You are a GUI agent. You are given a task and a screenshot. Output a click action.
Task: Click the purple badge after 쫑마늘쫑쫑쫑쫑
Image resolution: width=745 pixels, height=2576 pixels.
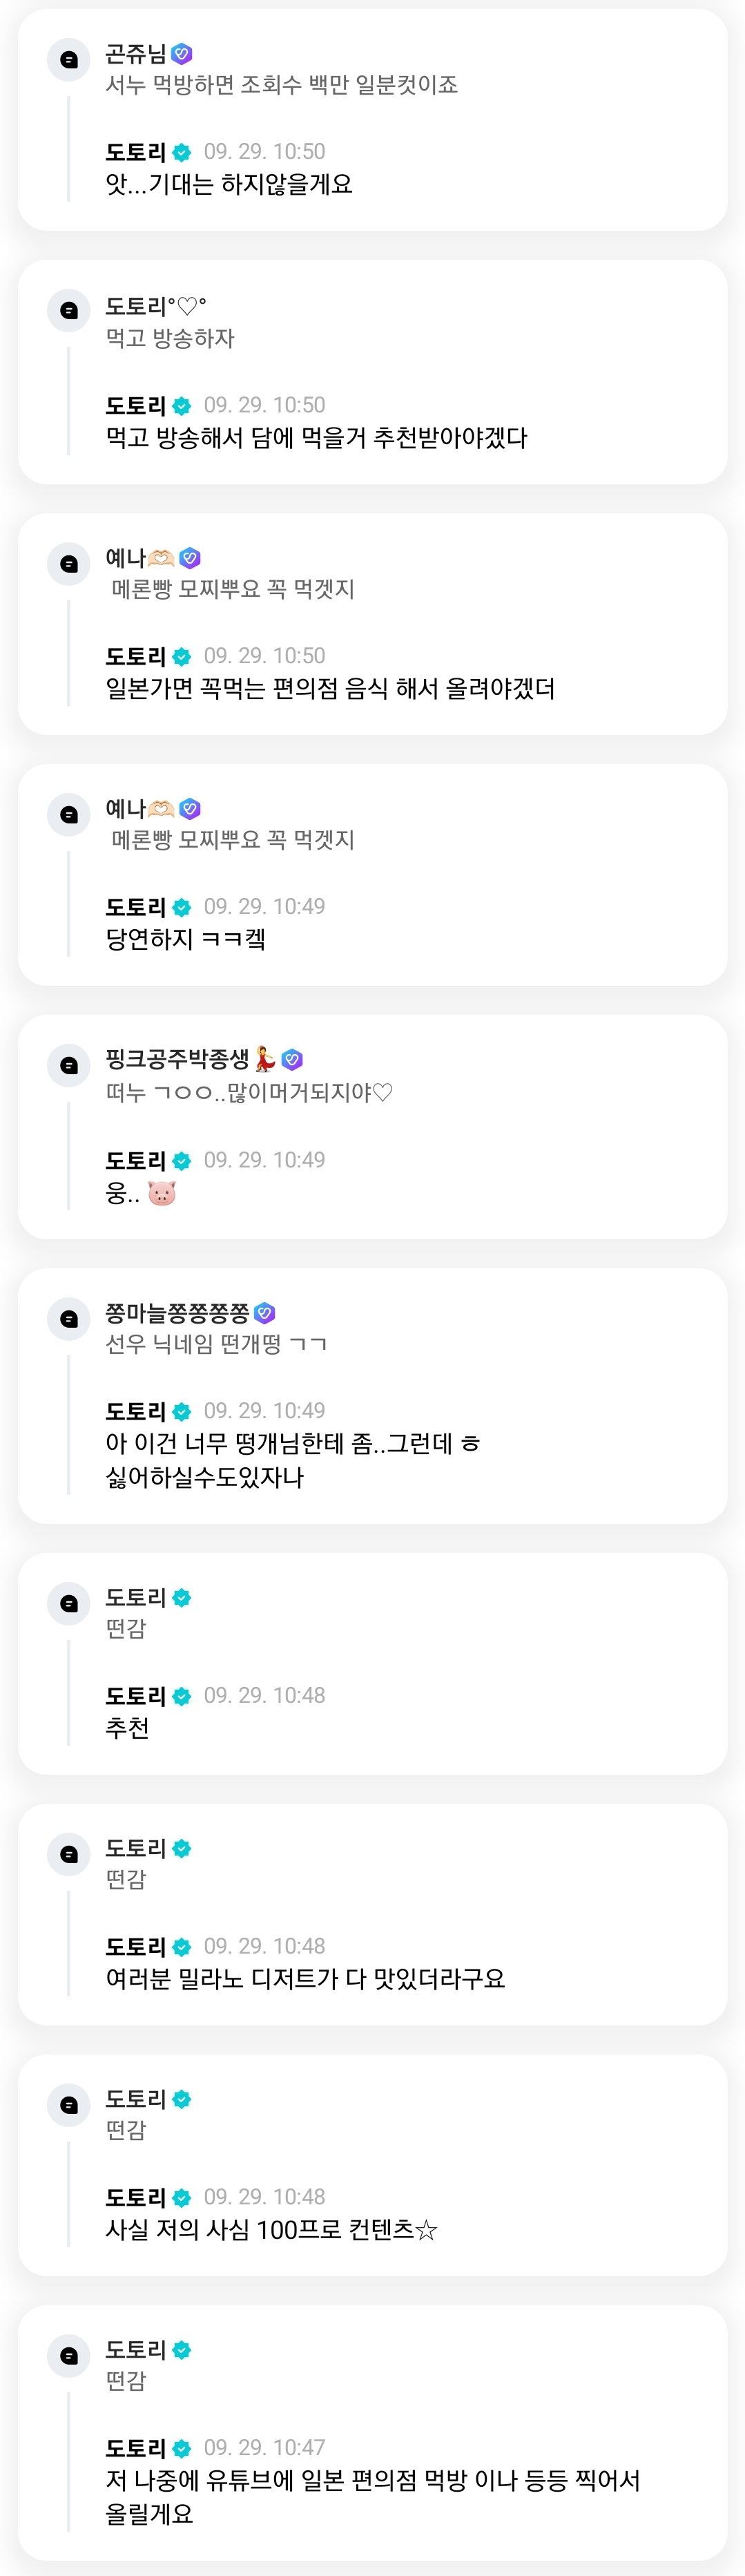click(265, 1313)
